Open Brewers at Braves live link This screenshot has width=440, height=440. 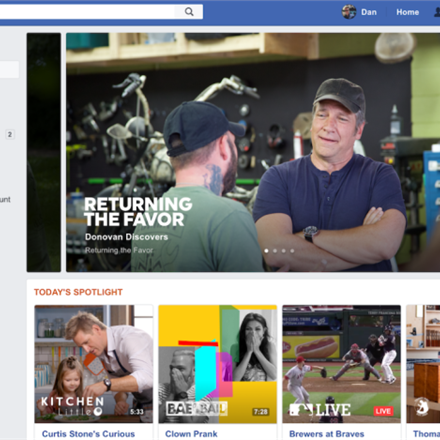[x=327, y=434]
